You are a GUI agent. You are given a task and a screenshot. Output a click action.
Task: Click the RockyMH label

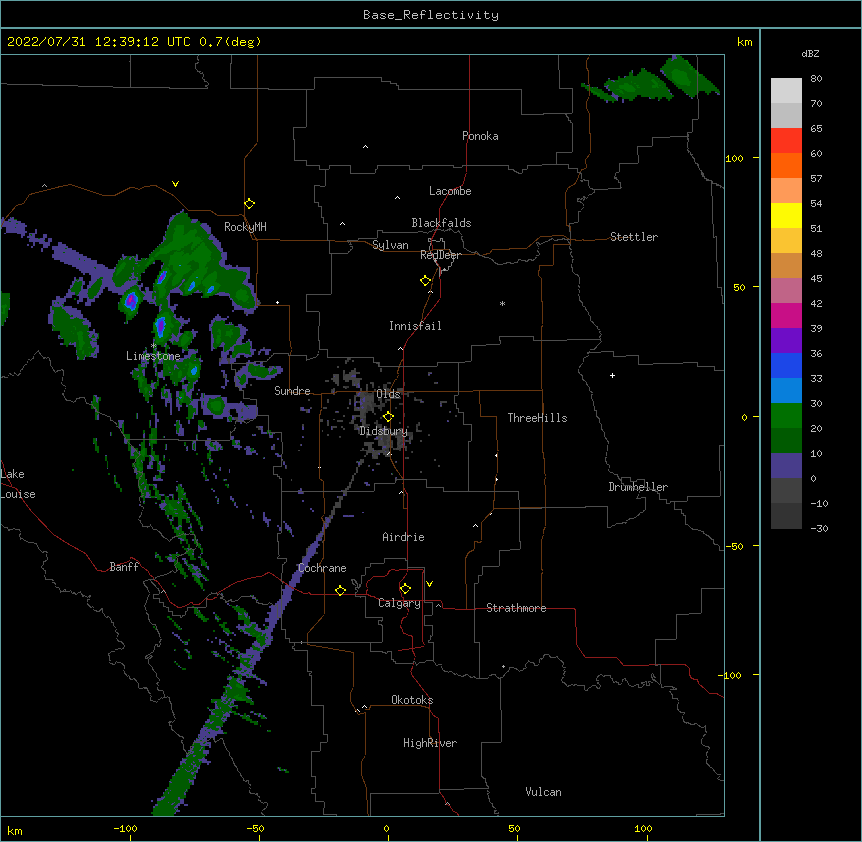(245, 227)
